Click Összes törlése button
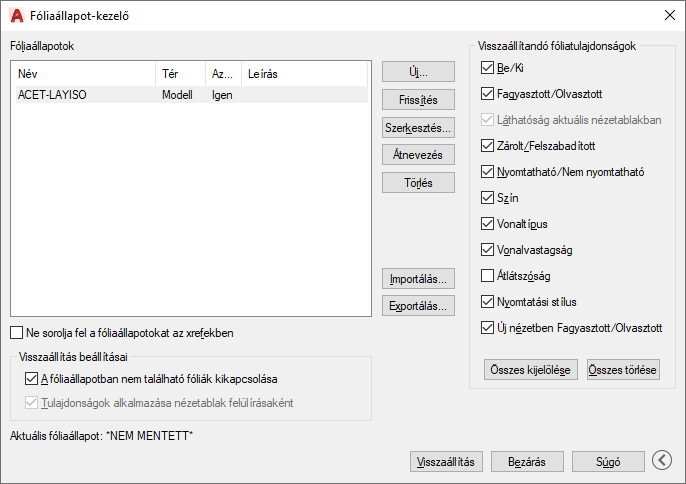686x484 pixels. click(623, 370)
